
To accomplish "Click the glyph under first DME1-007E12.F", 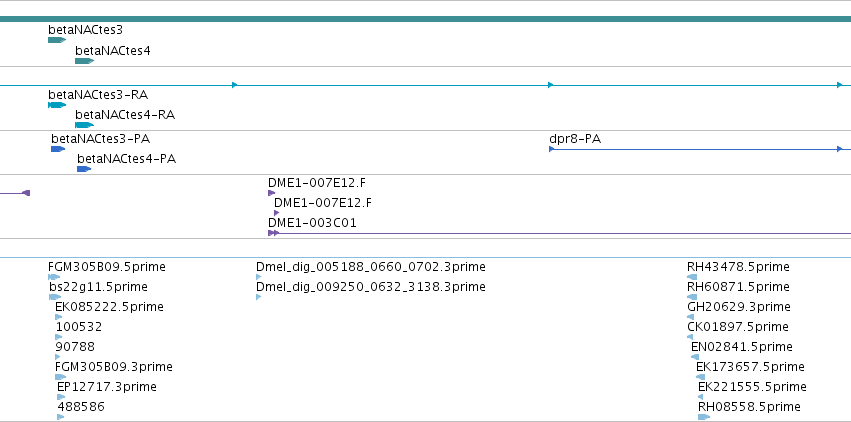I will 271,193.
